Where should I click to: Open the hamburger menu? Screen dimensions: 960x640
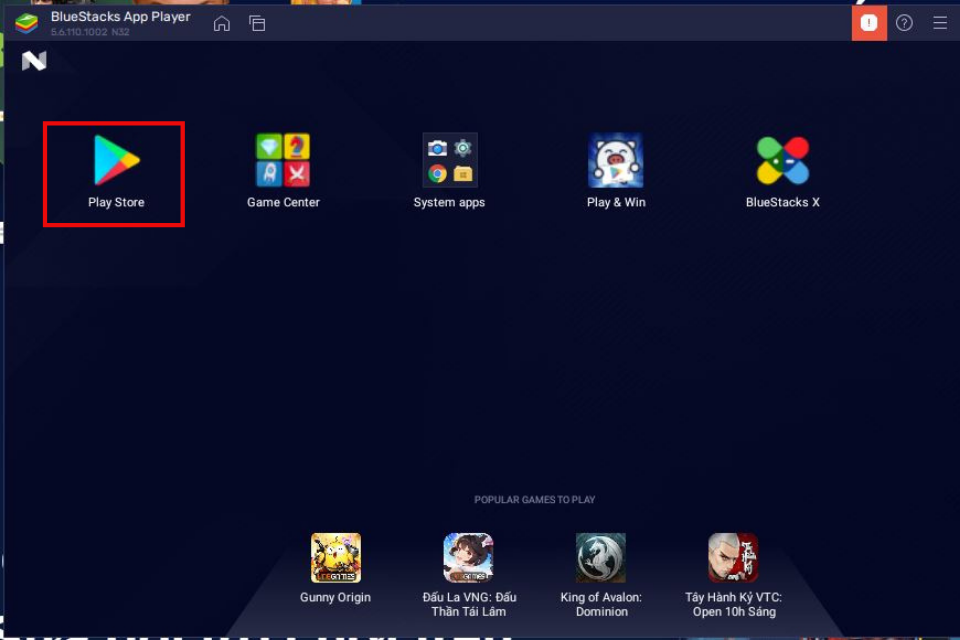point(940,23)
